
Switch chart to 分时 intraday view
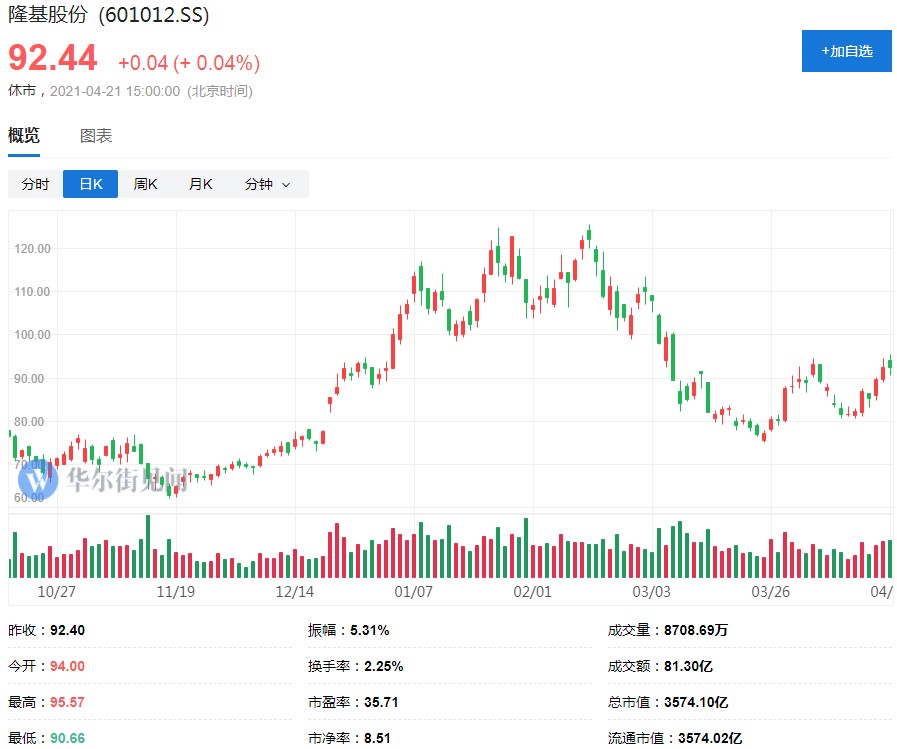(35, 184)
